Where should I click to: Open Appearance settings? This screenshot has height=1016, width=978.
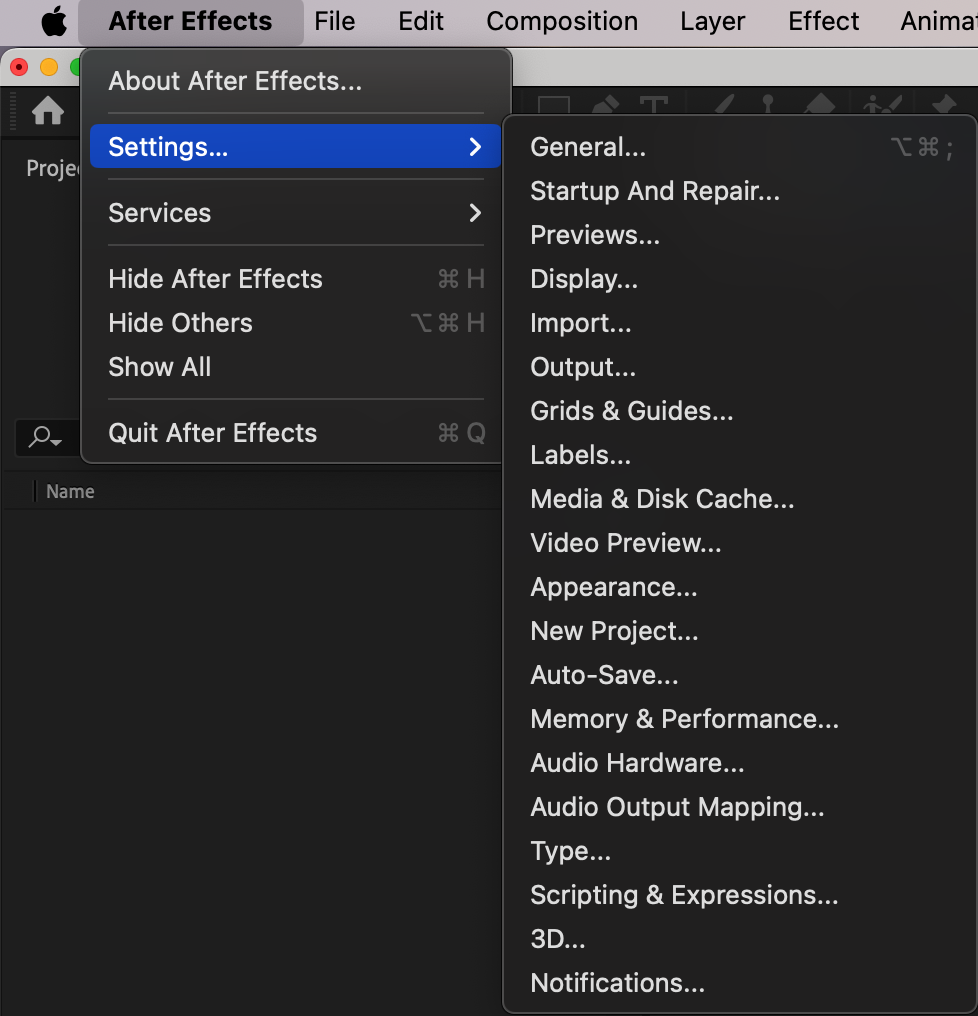click(613, 587)
